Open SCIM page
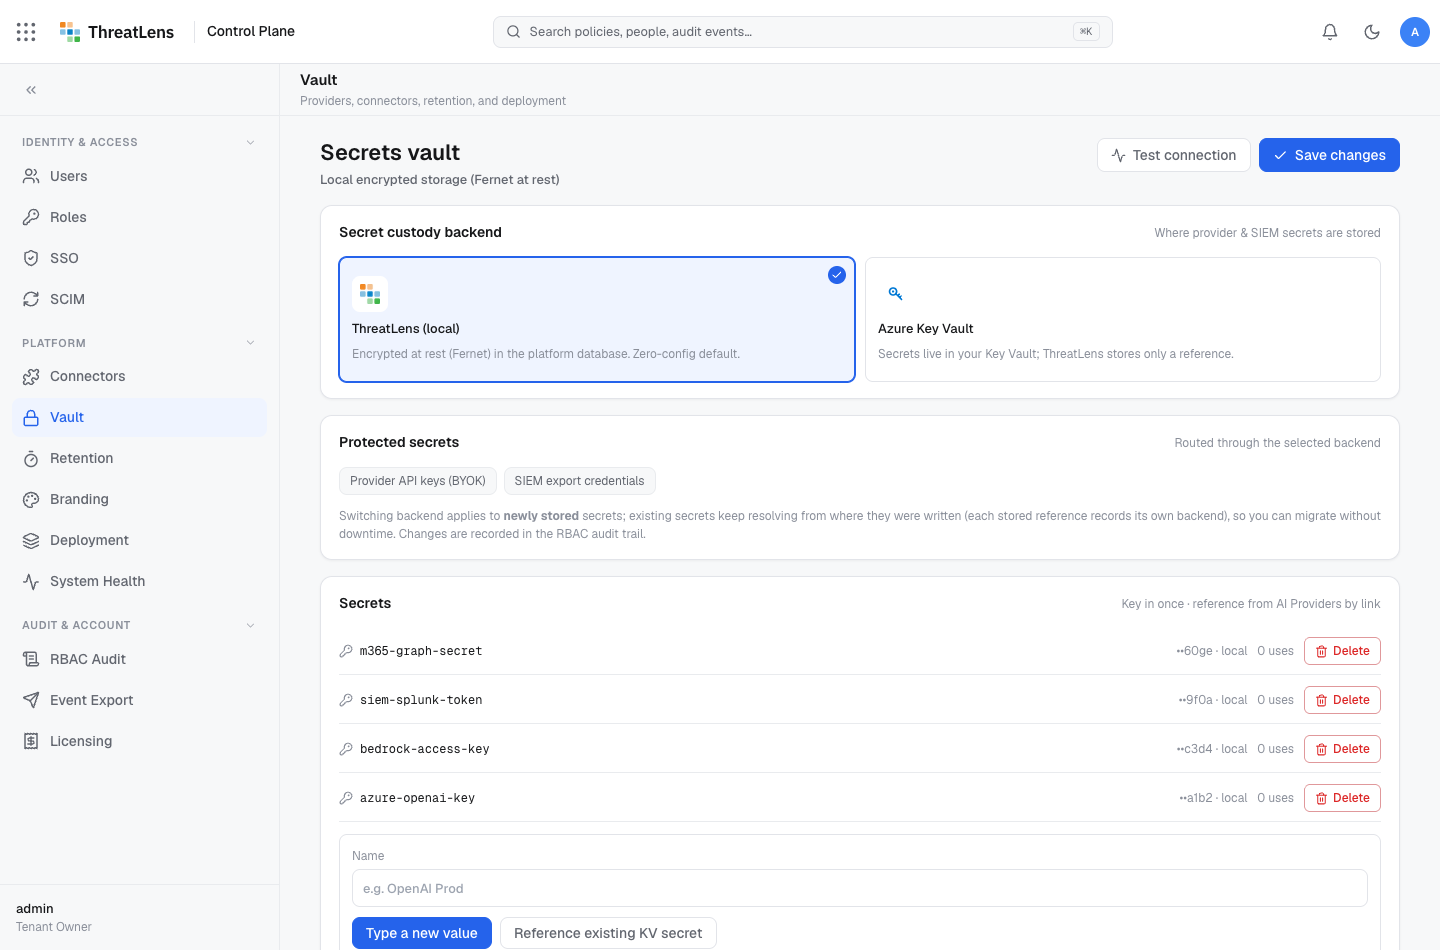 tap(139, 299)
